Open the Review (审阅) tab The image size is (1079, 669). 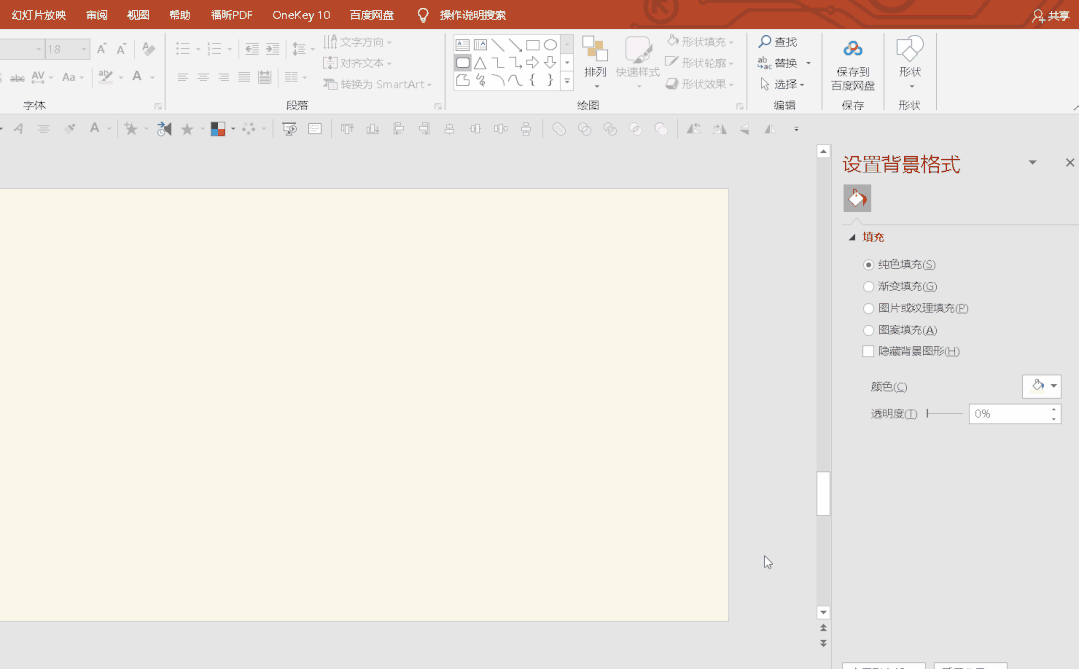96,15
